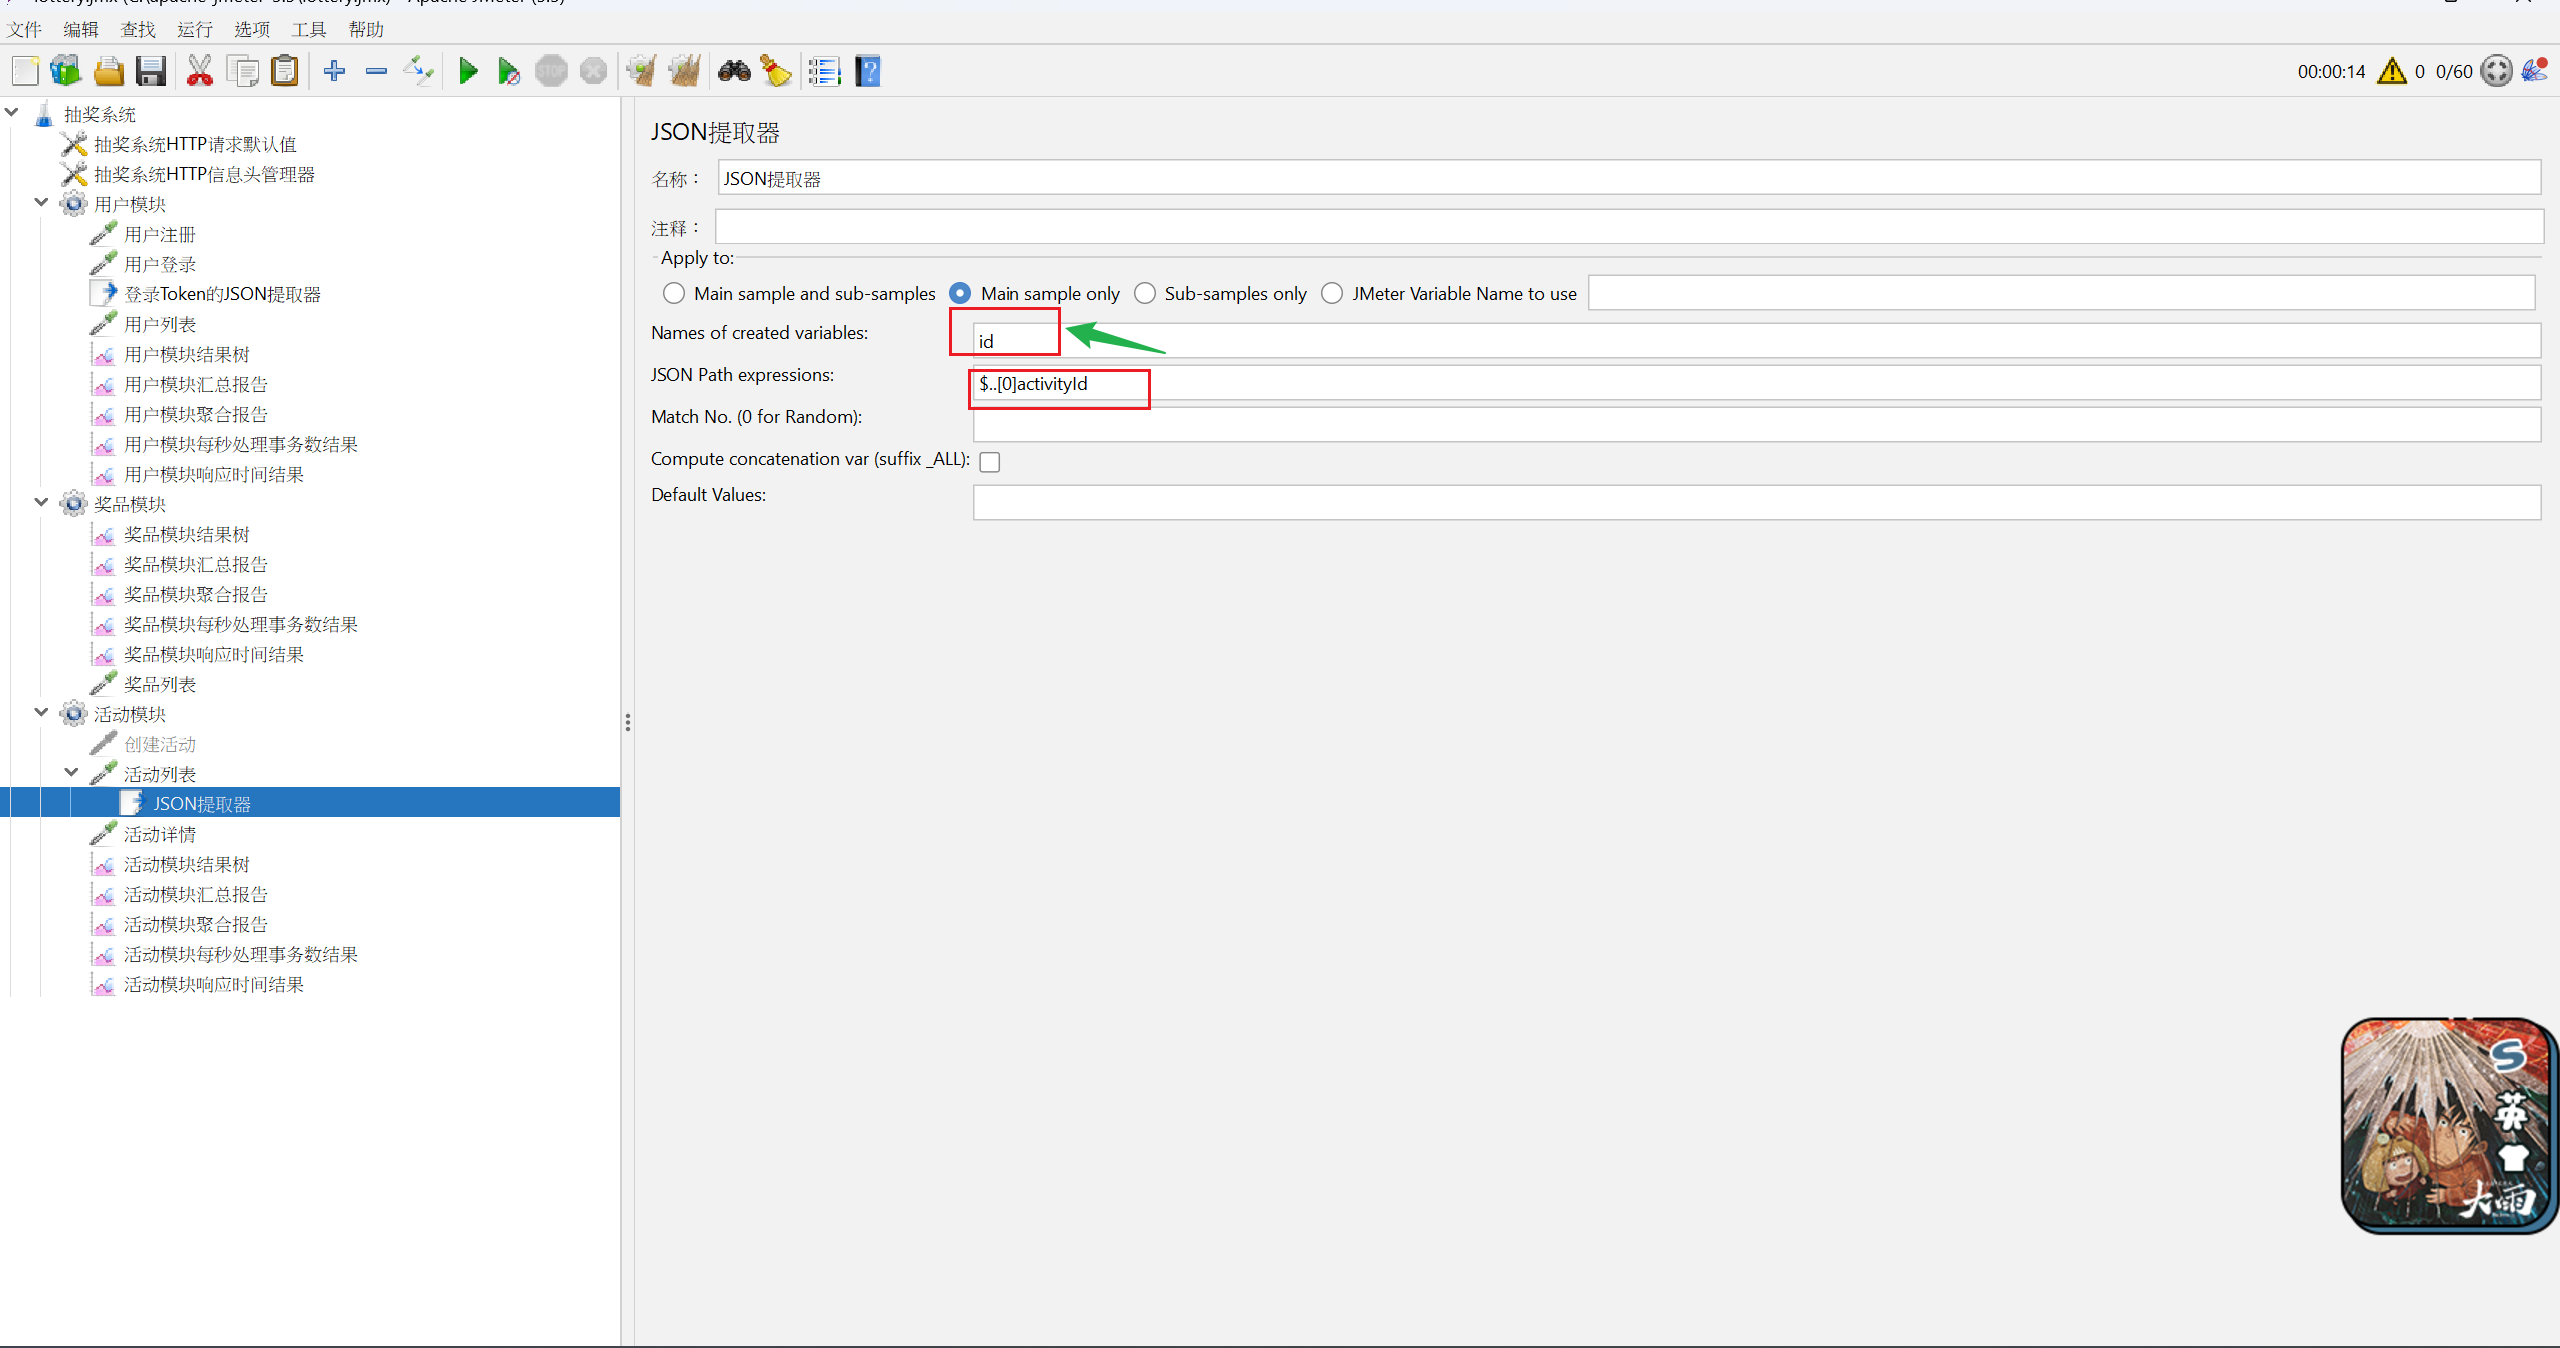Select Sub-samples only radio option
The height and width of the screenshot is (1348, 2560).
[x=1145, y=293]
